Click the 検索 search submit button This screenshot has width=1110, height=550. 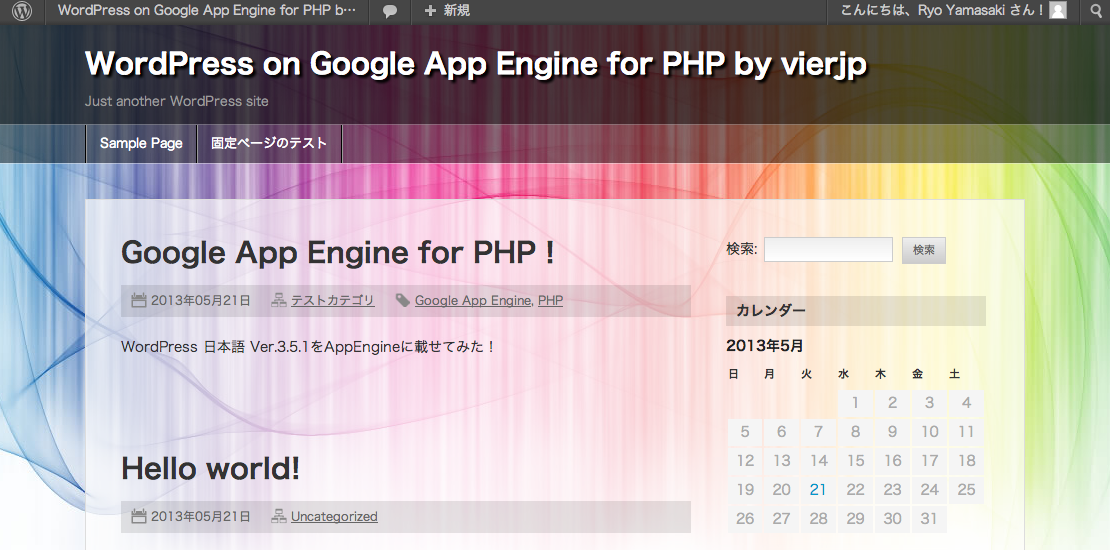924,250
